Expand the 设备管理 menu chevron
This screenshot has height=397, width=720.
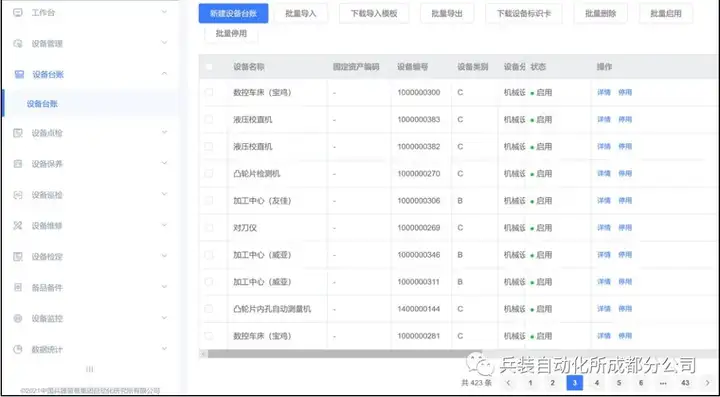click(164, 43)
